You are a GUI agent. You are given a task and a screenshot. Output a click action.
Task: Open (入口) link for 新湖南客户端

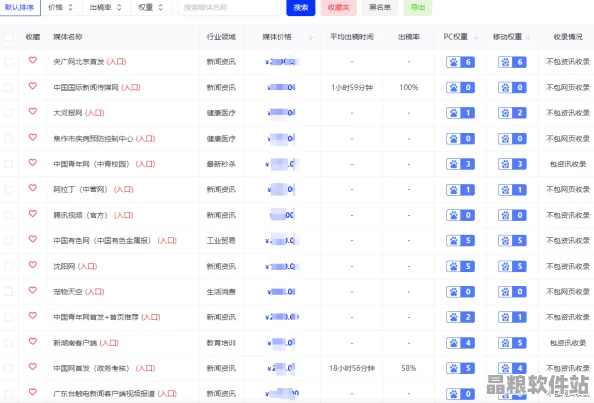pyautogui.click(x=109, y=343)
